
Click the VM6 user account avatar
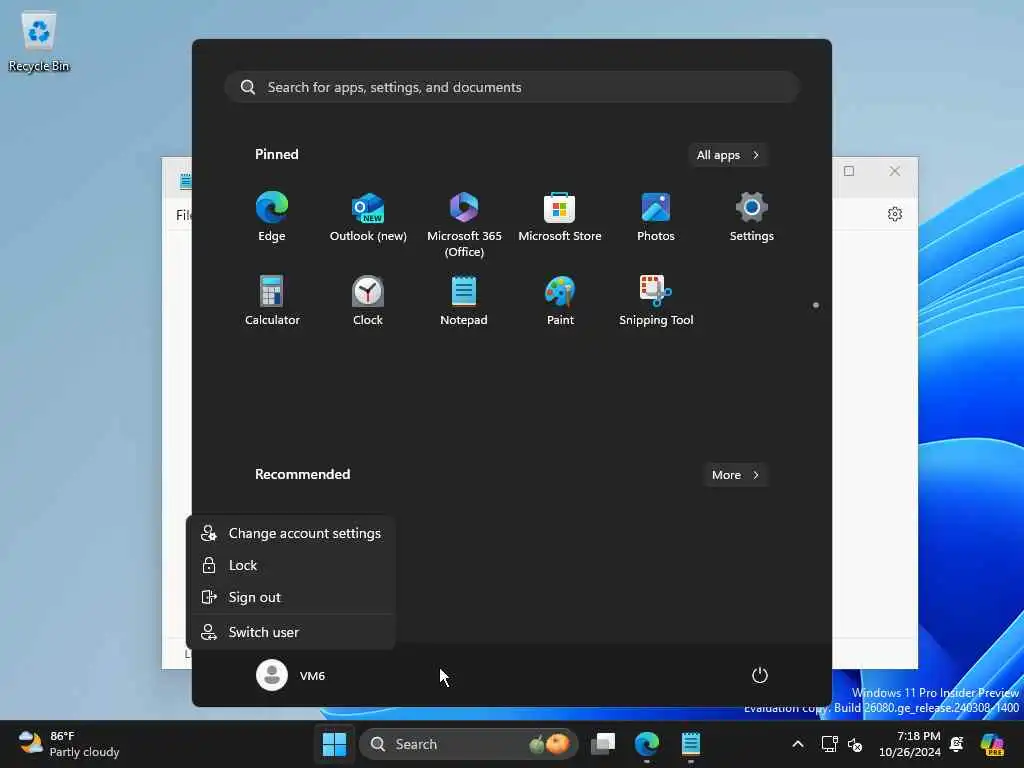click(x=272, y=675)
